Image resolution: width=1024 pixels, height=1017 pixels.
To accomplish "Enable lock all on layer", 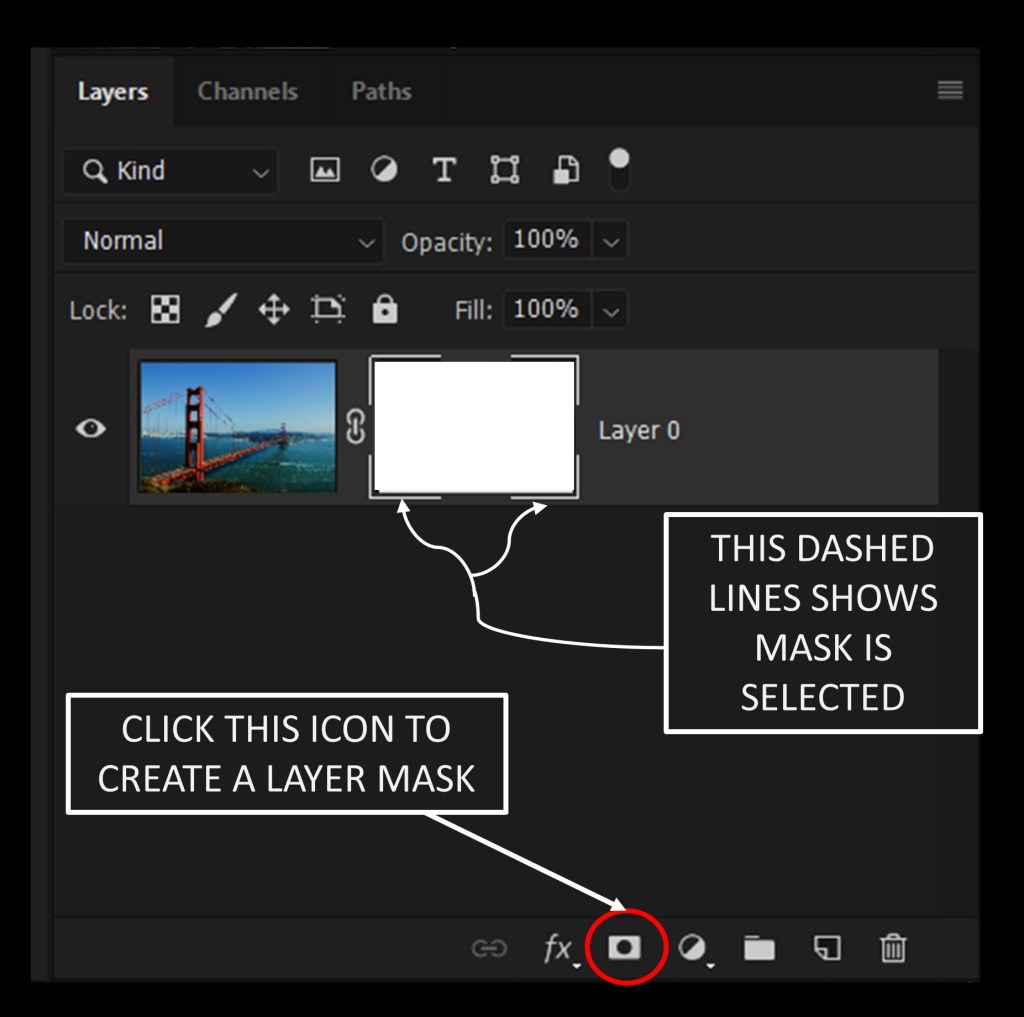I will (x=384, y=311).
